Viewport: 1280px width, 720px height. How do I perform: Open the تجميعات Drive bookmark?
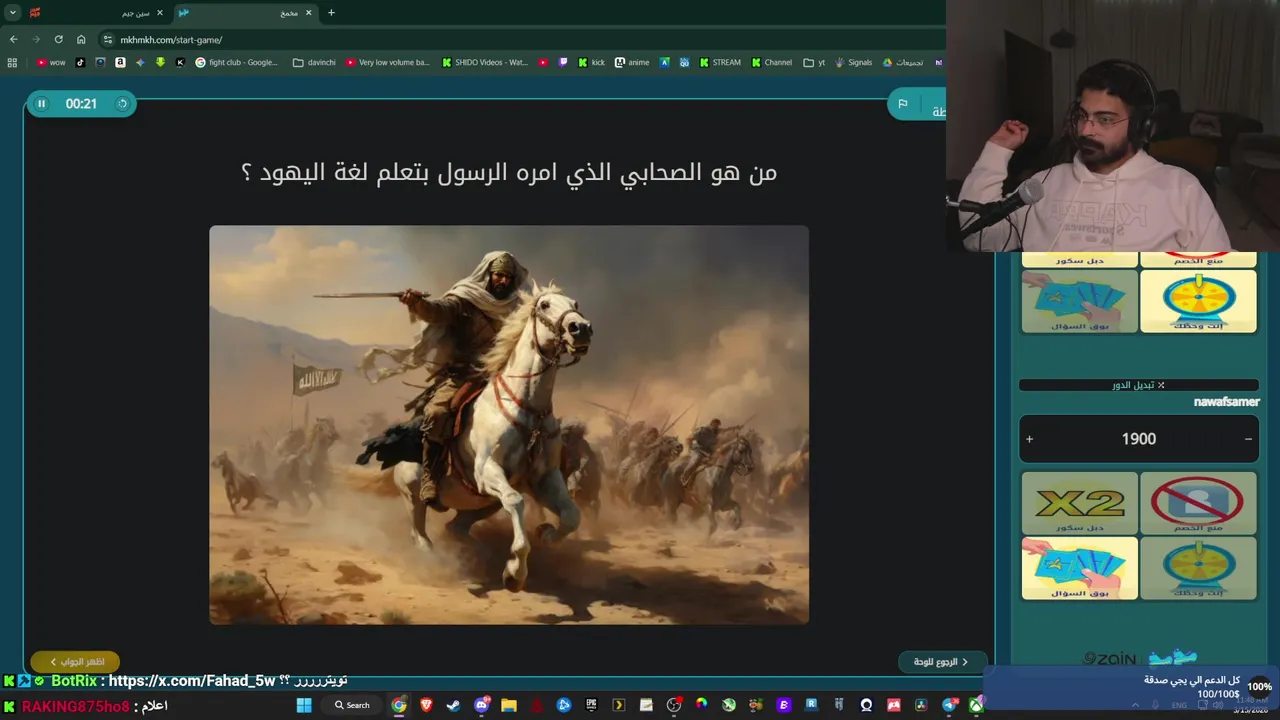[903, 62]
